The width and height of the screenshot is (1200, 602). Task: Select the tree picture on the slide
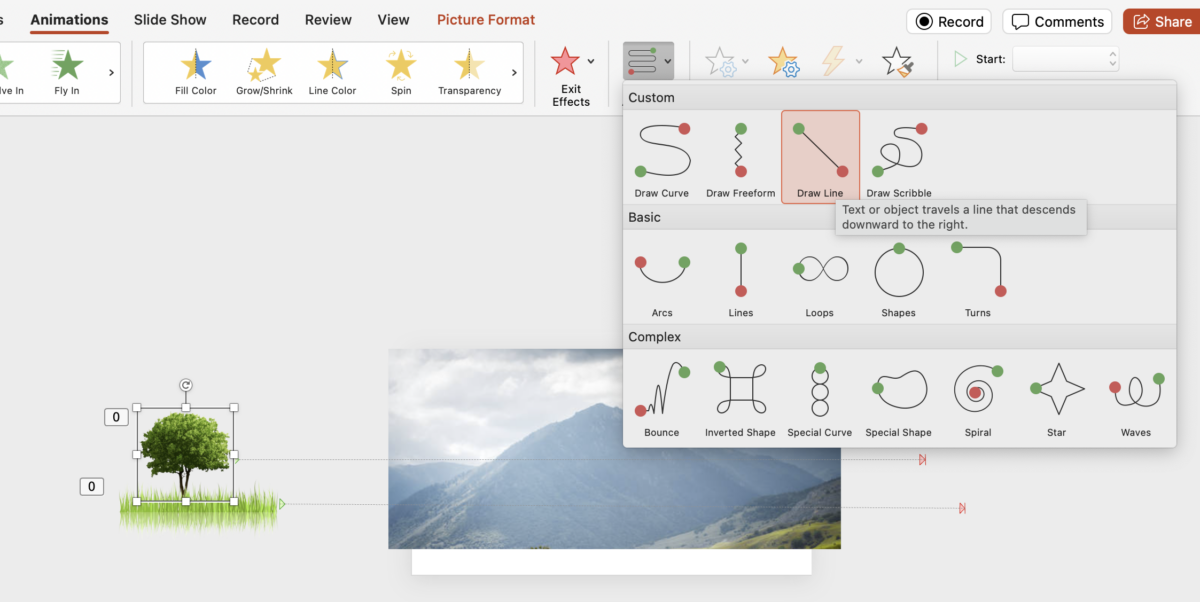[x=185, y=455]
